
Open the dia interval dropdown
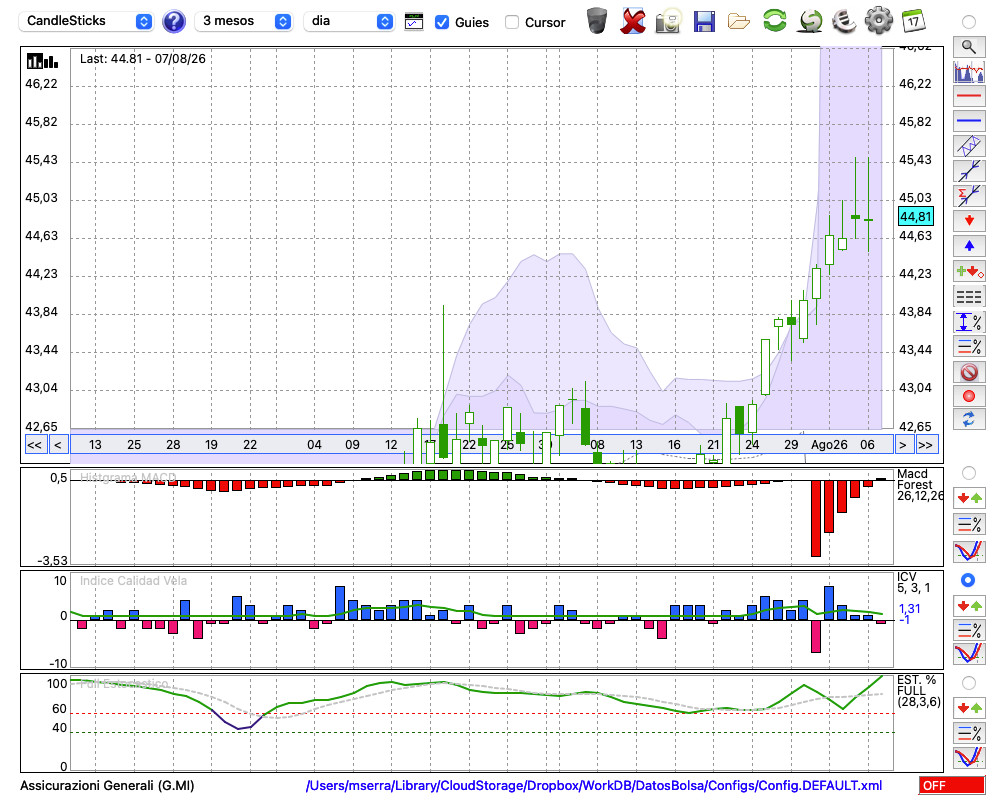pyautogui.click(x=348, y=21)
